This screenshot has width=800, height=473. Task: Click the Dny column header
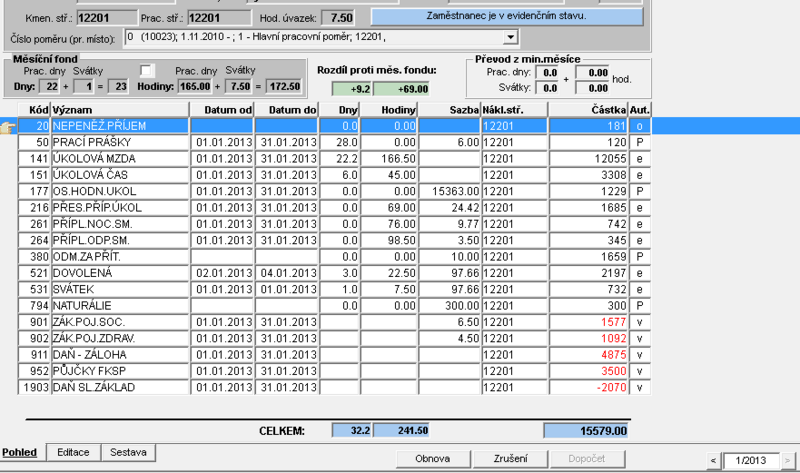point(339,110)
